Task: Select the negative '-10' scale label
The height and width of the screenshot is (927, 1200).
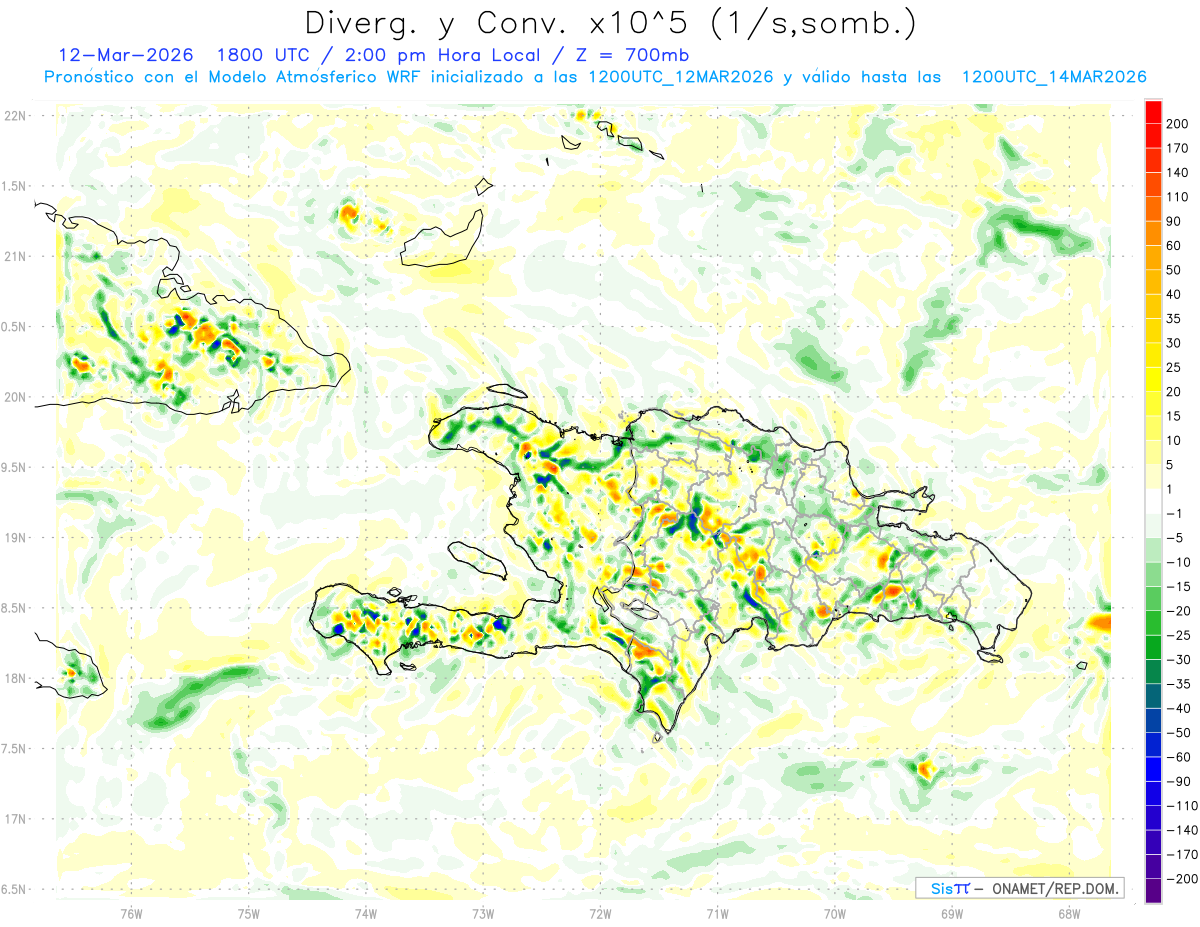Action: 1179,562
